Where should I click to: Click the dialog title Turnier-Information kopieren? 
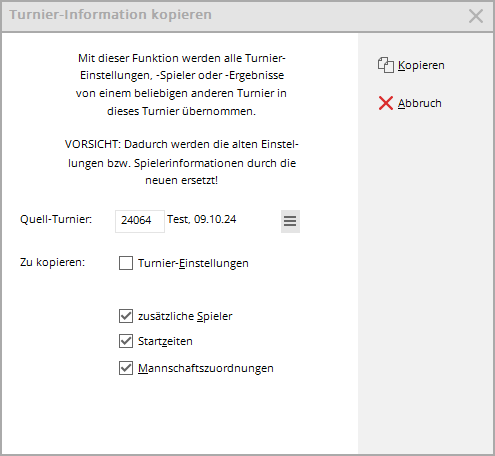(110, 15)
